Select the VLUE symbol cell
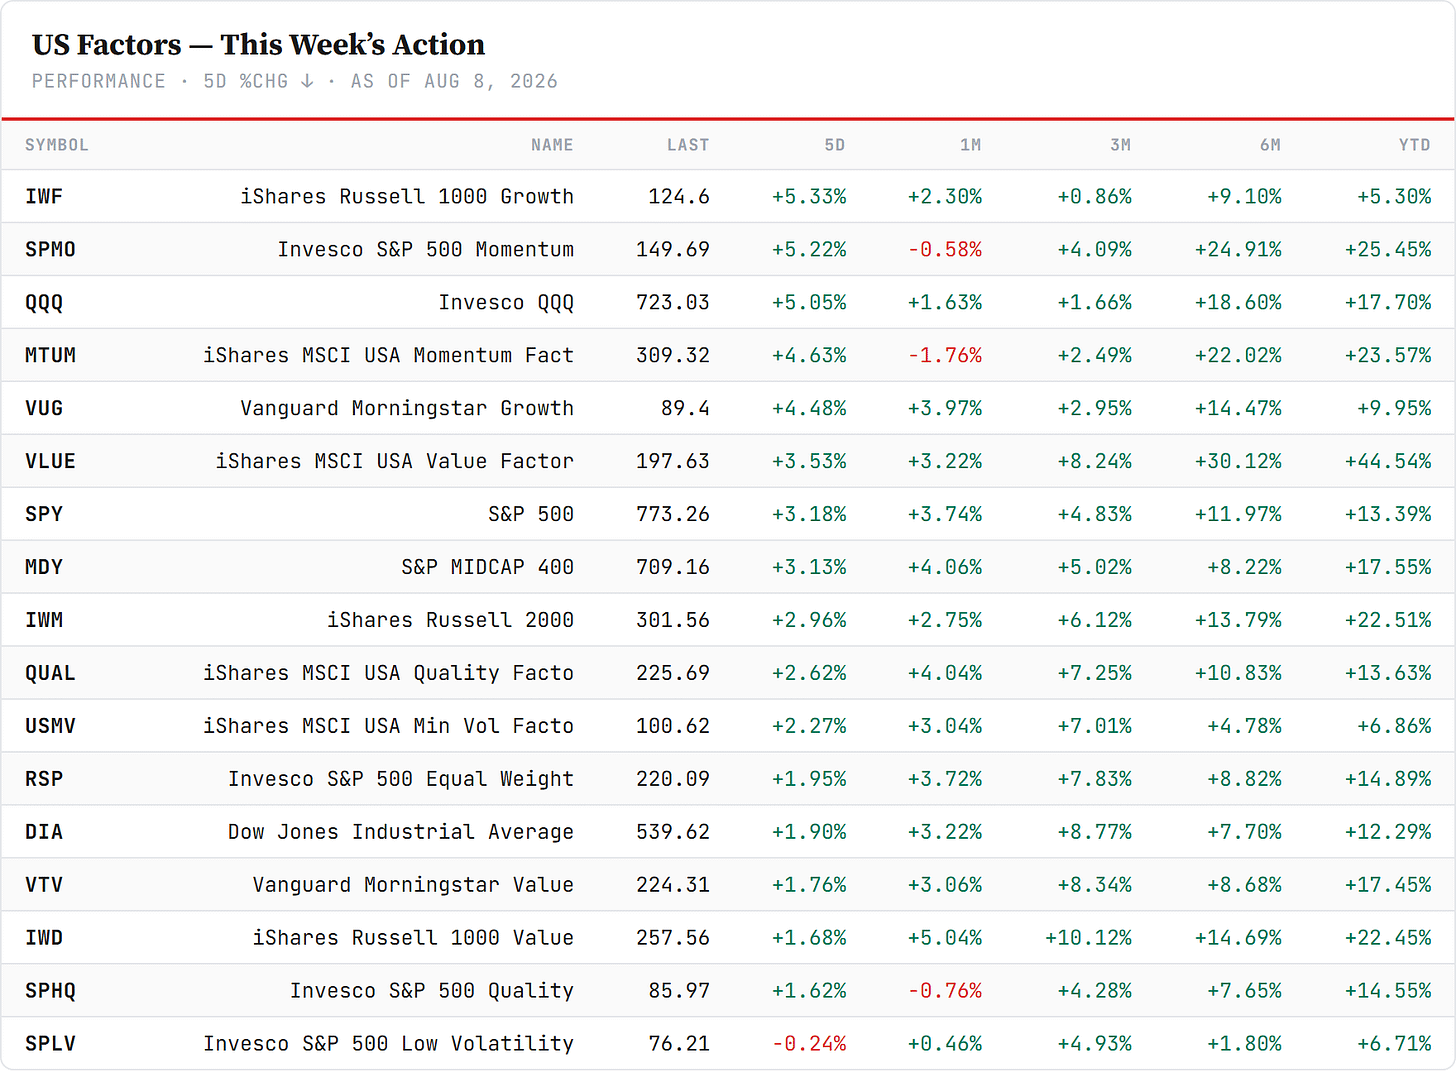 pyautogui.click(x=50, y=461)
